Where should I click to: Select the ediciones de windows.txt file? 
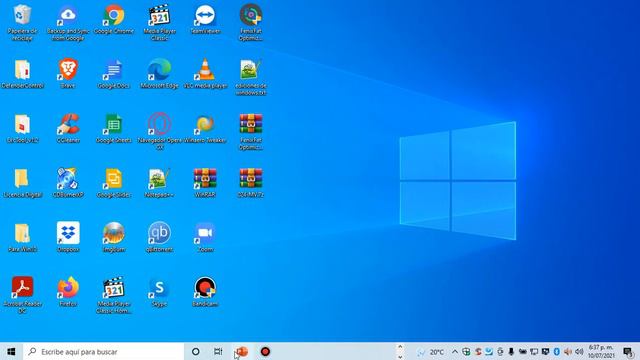(251, 77)
